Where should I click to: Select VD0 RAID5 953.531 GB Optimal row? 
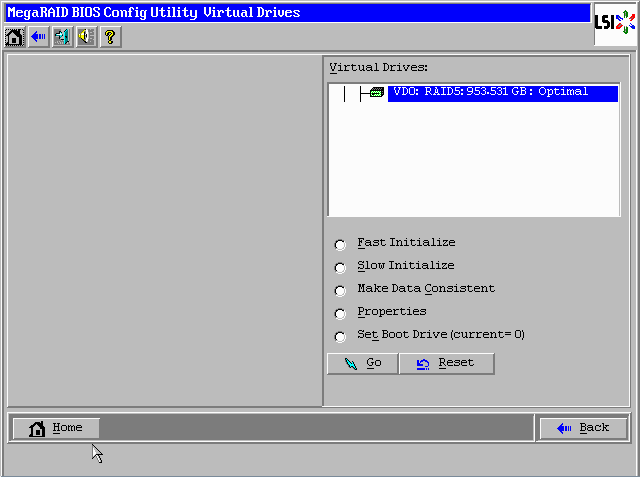tap(502, 93)
